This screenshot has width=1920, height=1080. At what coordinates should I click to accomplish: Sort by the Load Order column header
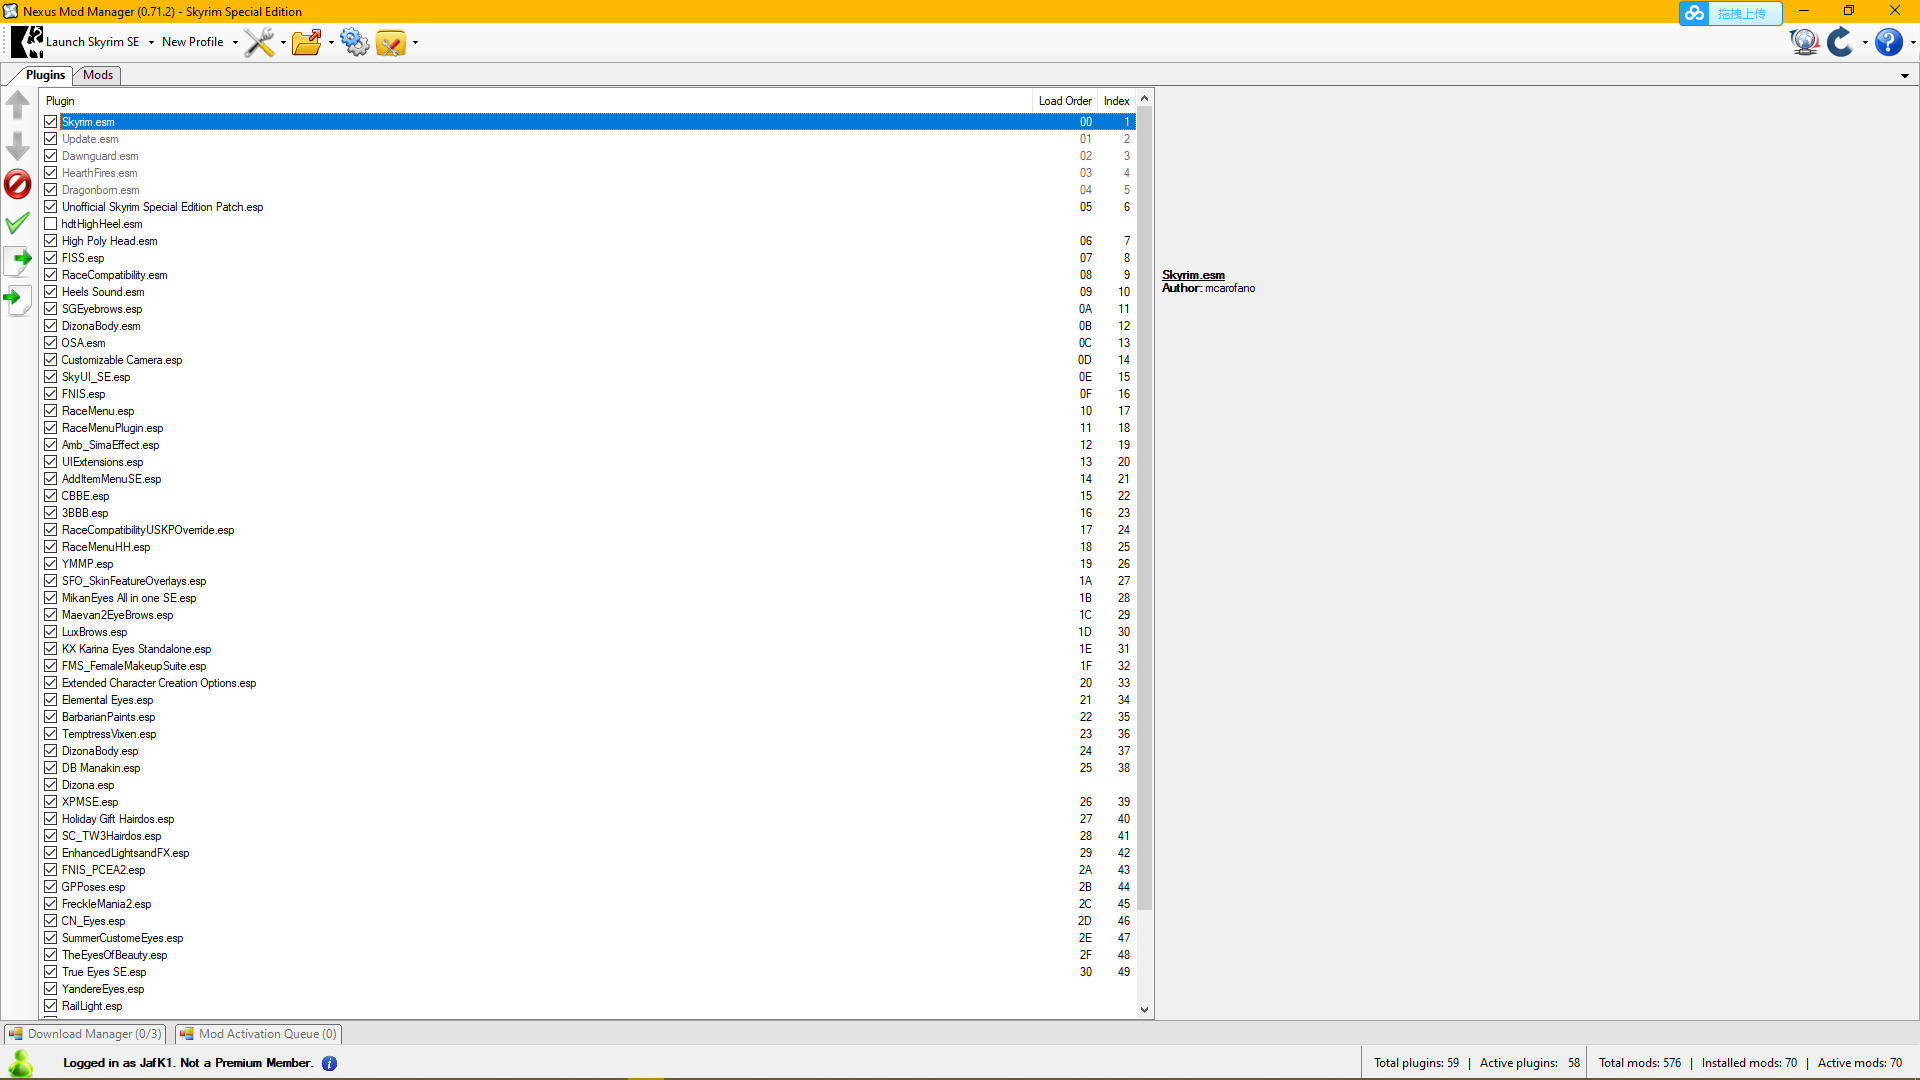click(x=1065, y=101)
